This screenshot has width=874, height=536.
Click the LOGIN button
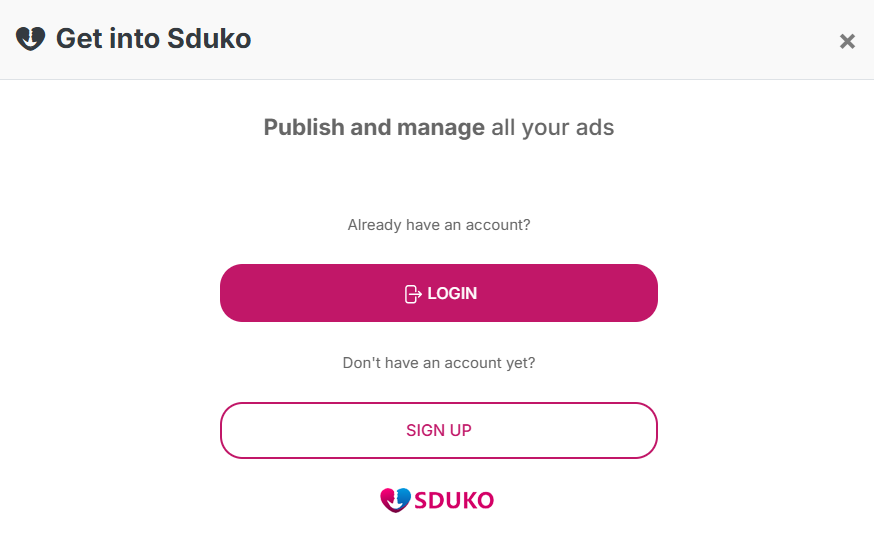pyautogui.click(x=439, y=293)
